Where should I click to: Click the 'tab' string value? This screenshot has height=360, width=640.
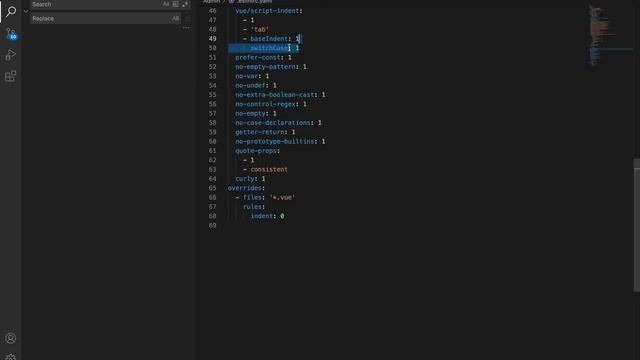[x=260, y=29]
